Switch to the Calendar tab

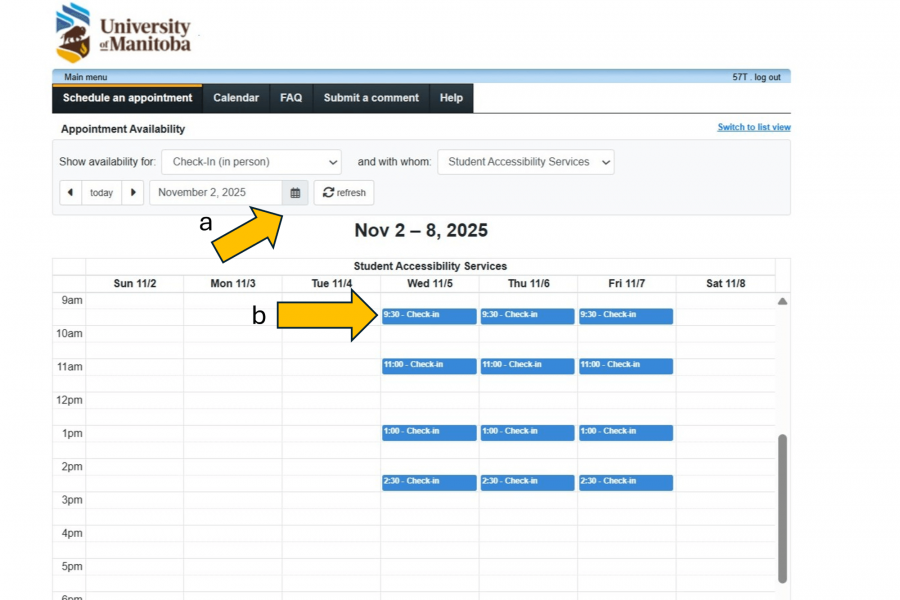(236, 98)
